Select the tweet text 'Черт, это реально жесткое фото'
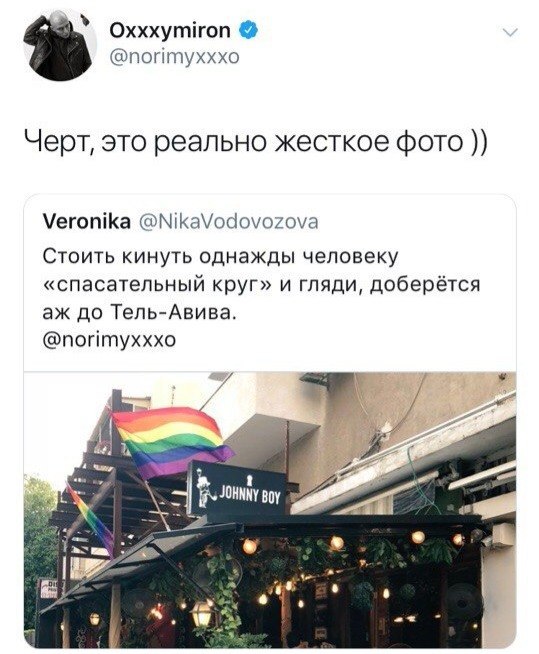Viewport: 539px width, 654px height. click(x=244, y=142)
